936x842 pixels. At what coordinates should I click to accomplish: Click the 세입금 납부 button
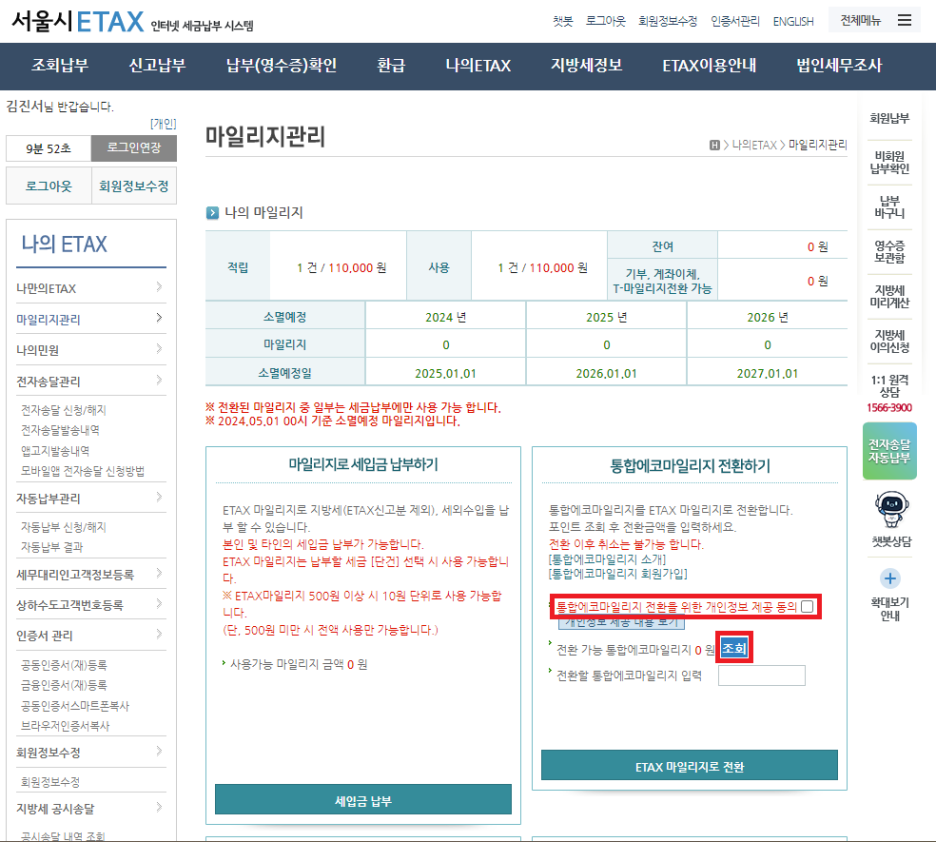[x=363, y=800]
